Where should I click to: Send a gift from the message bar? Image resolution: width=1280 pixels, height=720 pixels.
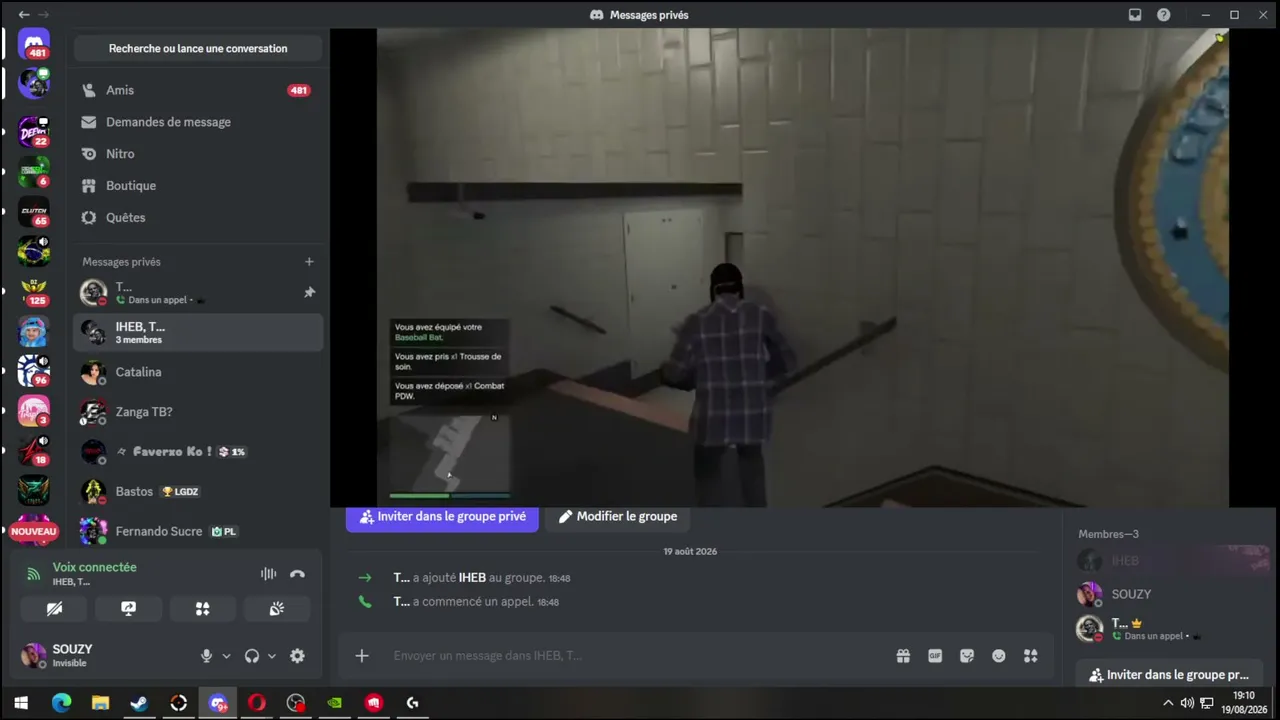coord(903,656)
